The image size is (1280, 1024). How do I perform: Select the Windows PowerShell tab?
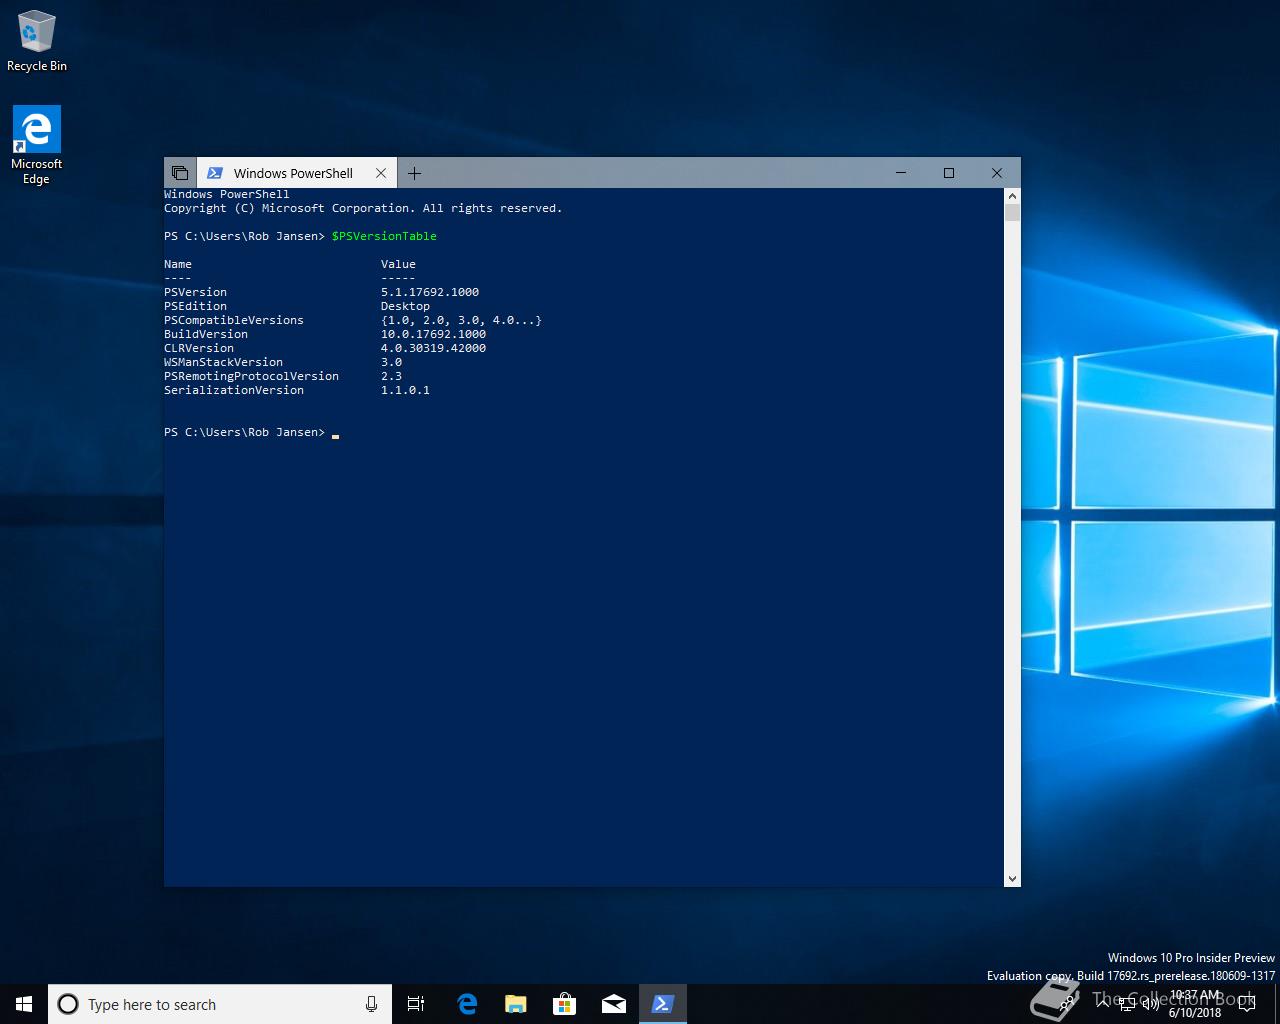pyautogui.click(x=294, y=173)
